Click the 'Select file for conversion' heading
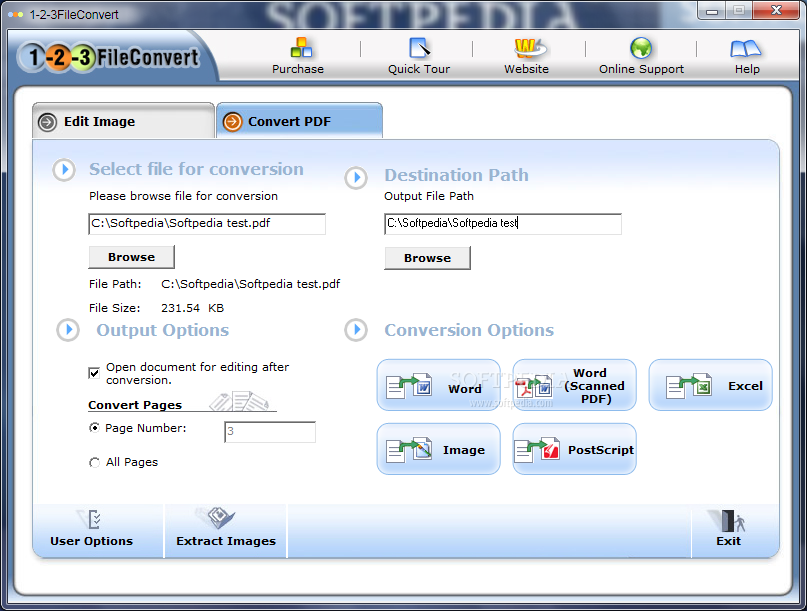The image size is (807, 611). coord(196,169)
